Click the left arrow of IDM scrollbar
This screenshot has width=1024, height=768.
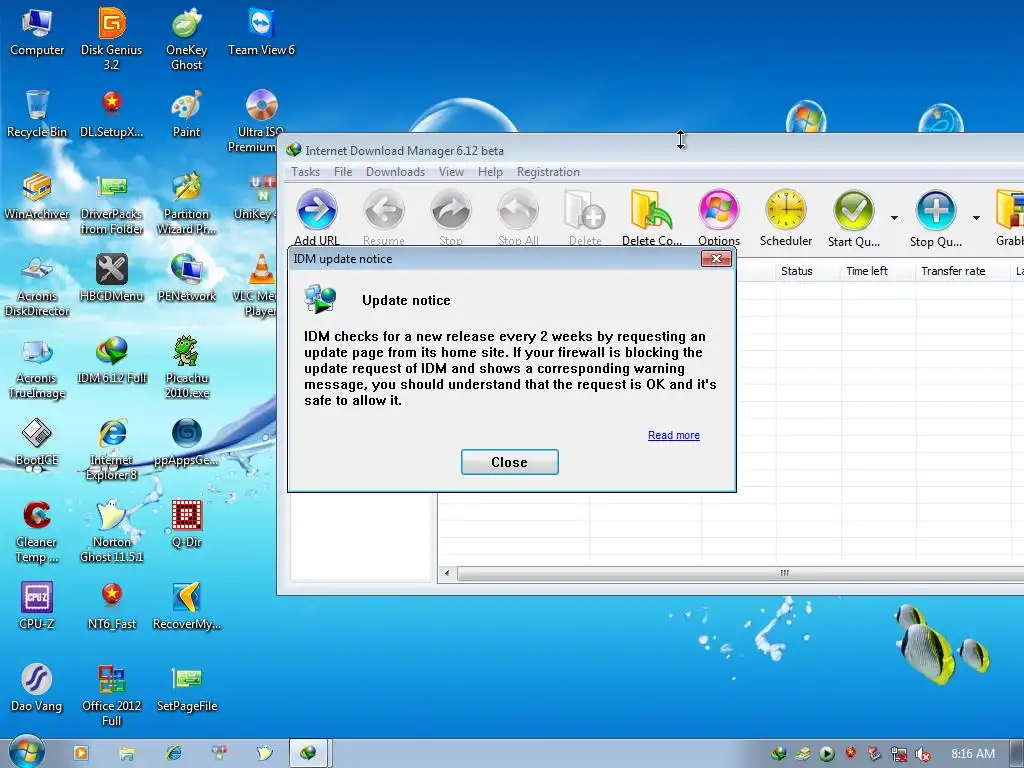(447, 573)
